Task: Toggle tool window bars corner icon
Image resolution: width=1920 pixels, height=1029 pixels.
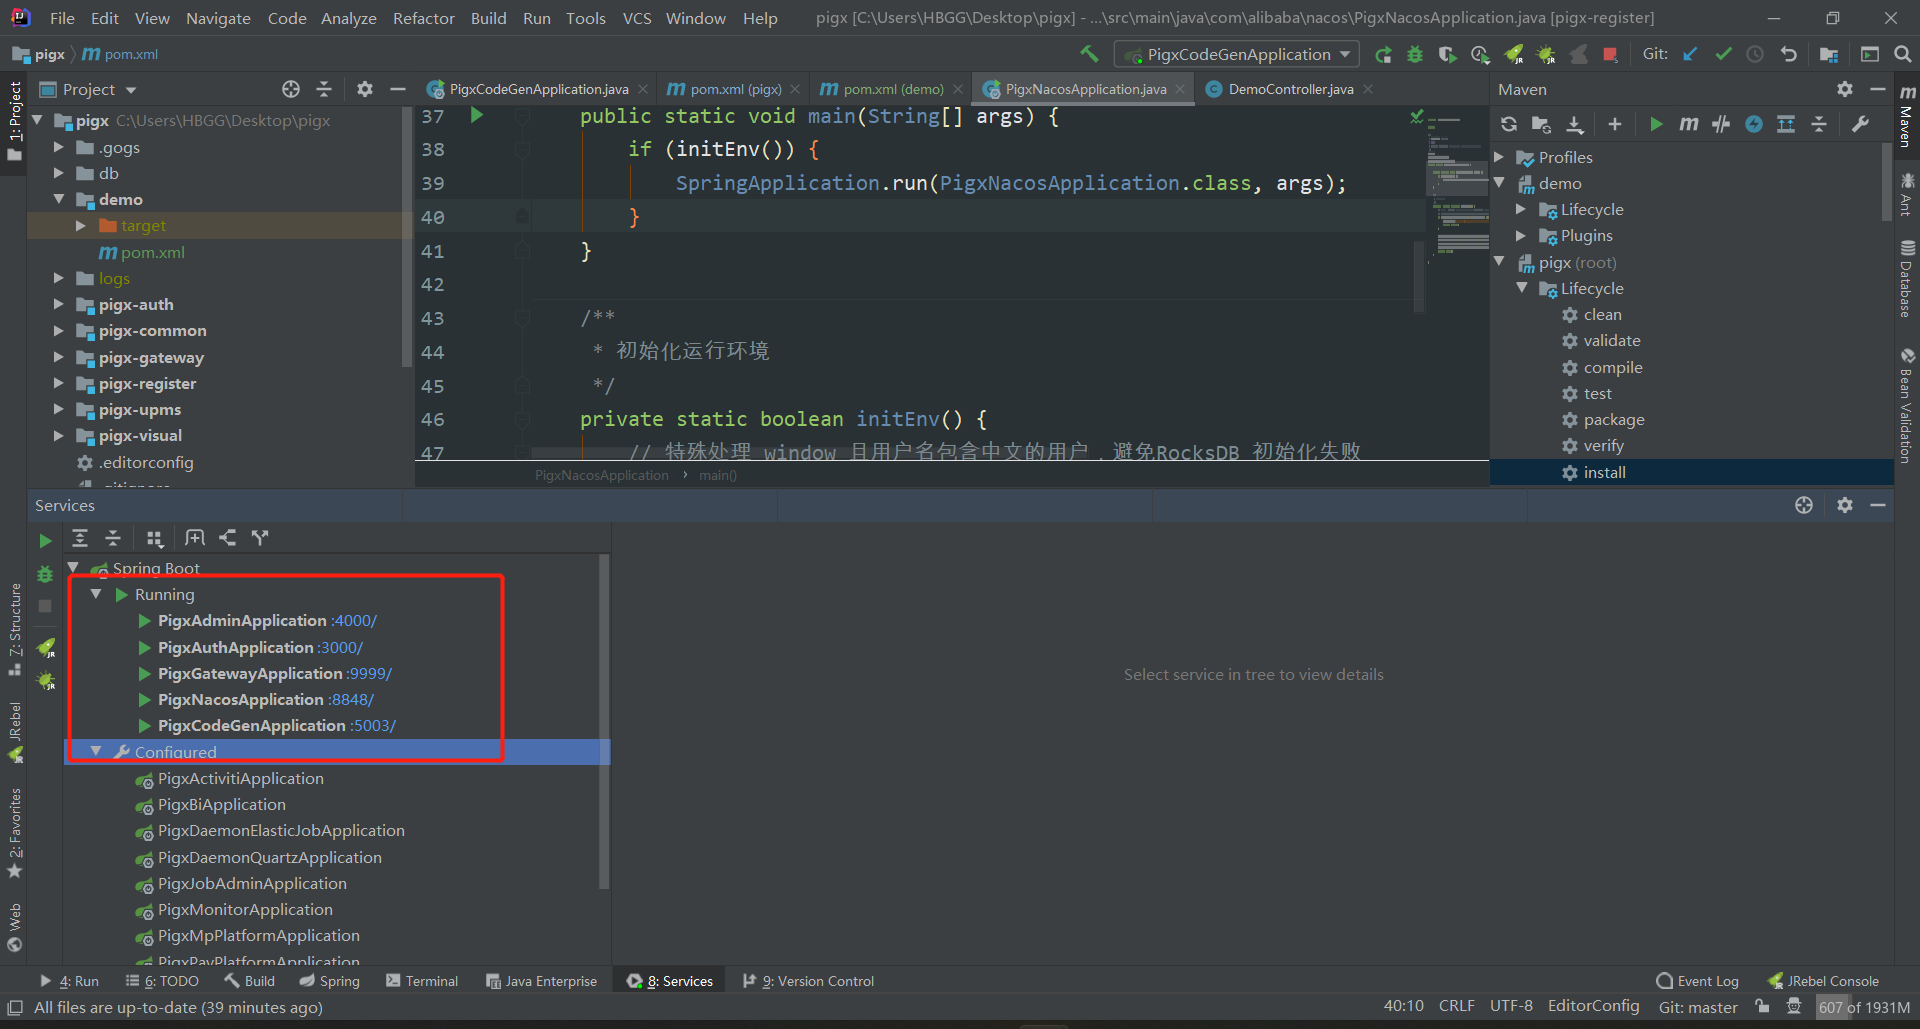Action: [x=14, y=1007]
